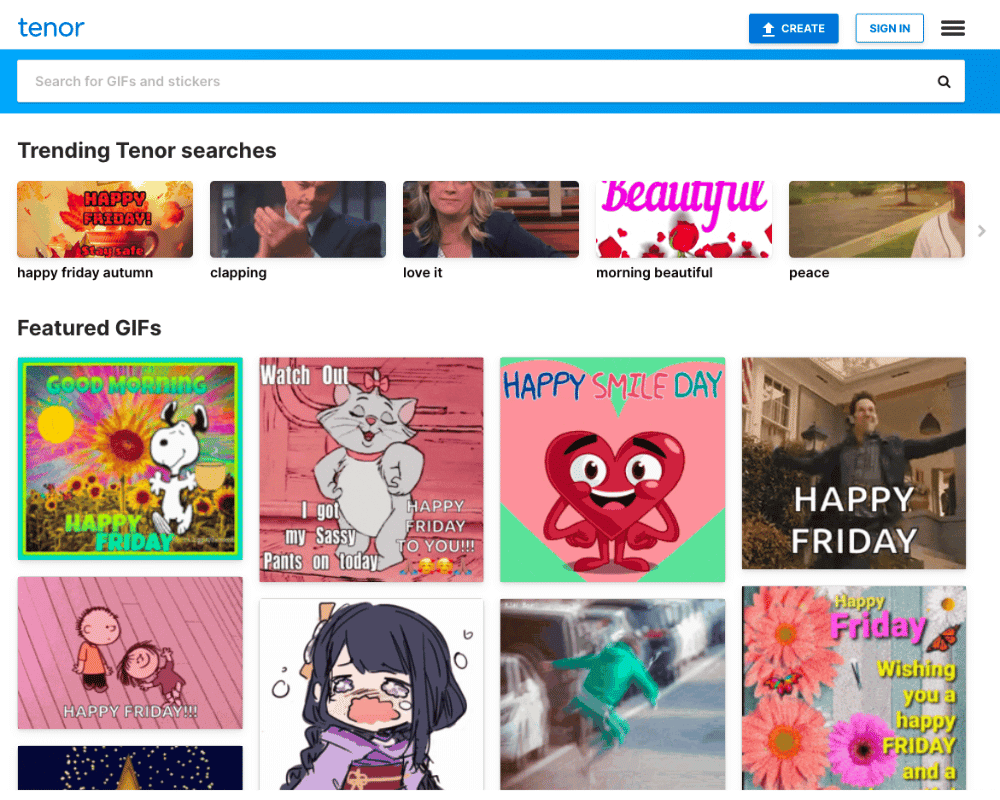Open the hamburger navigation menu
This screenshot has height=800, width=1000.
pos(953,28)
